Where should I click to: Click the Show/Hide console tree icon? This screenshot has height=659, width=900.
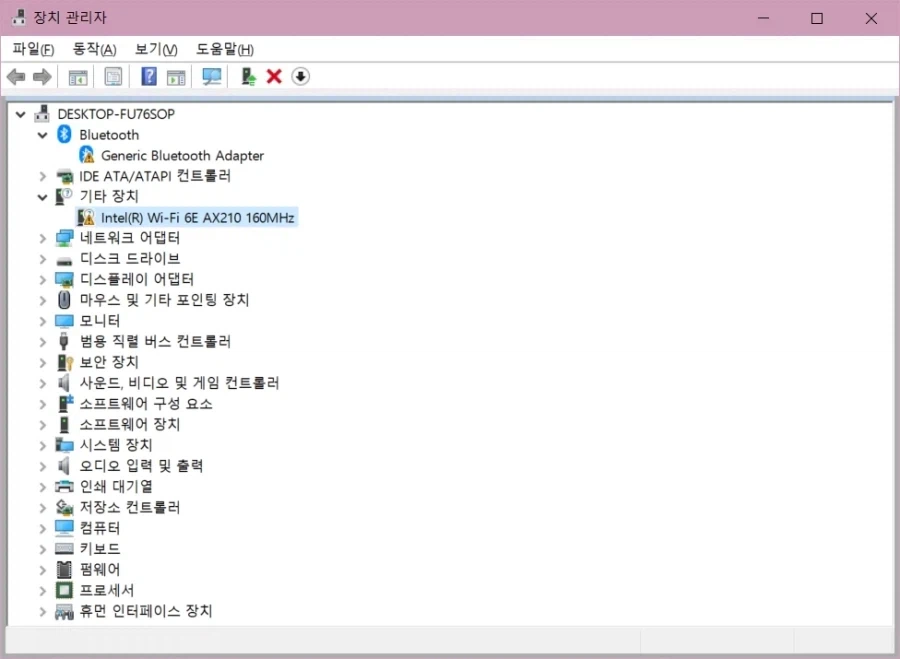pyautogui.click(x=78, y=76)
